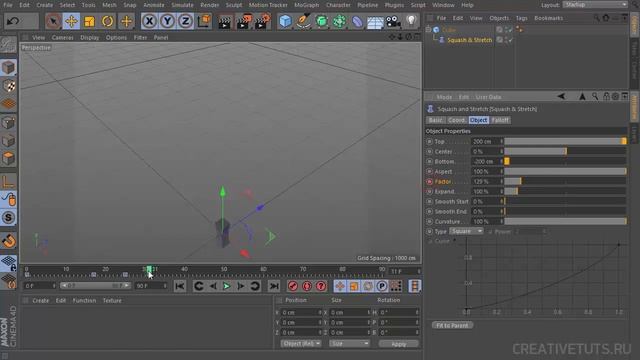Switch to the Falloff tab
This screenshot has height=360, width=640.
tap(500, 120)
